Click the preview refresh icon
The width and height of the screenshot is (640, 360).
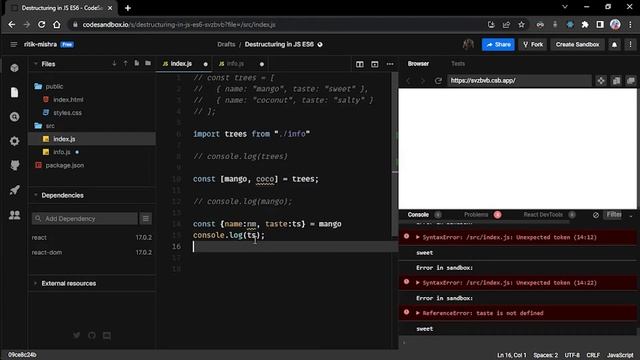(438, 80)
